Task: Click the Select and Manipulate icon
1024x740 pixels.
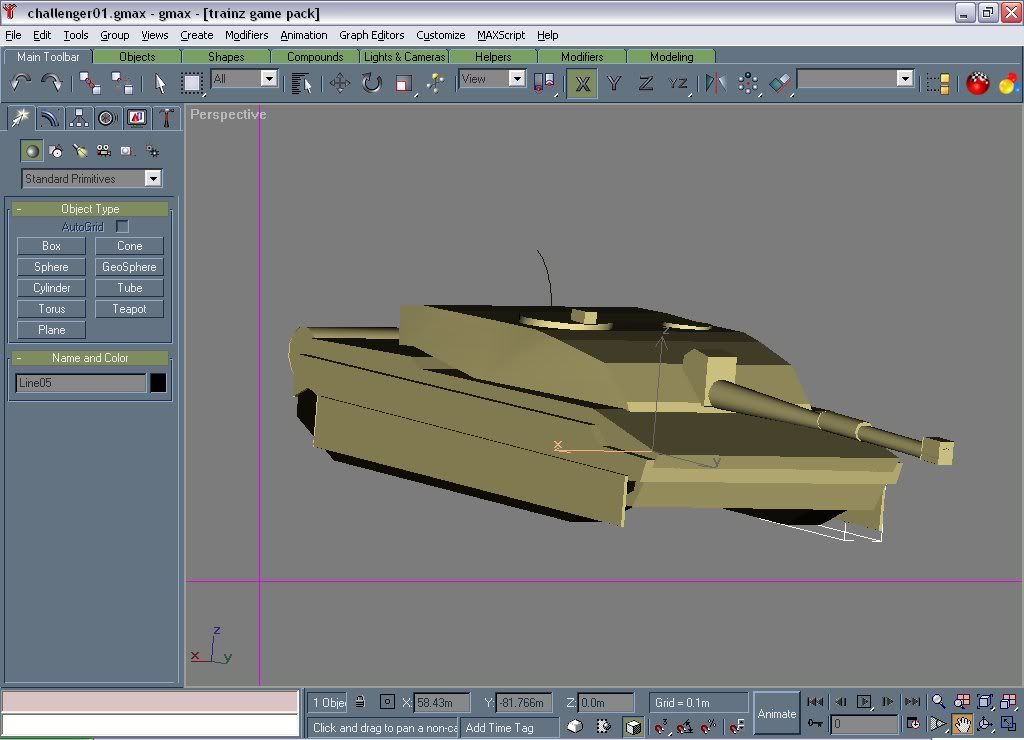Action: click(435, 83)
